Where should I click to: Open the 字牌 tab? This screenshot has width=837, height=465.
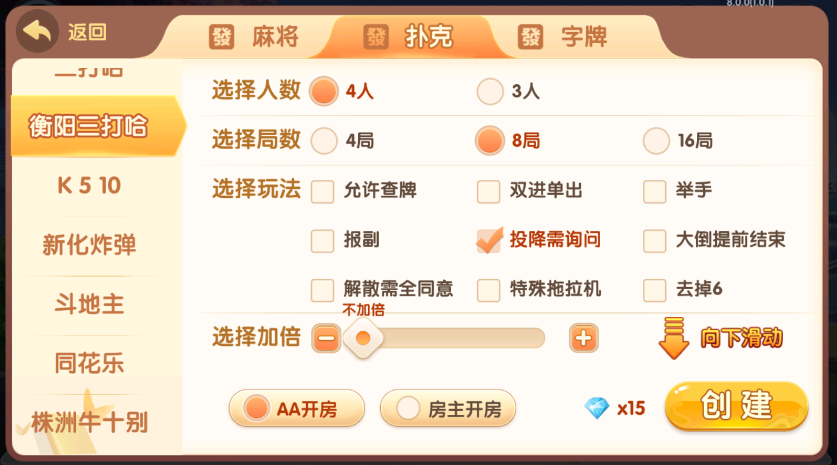(x=583, y=38)
